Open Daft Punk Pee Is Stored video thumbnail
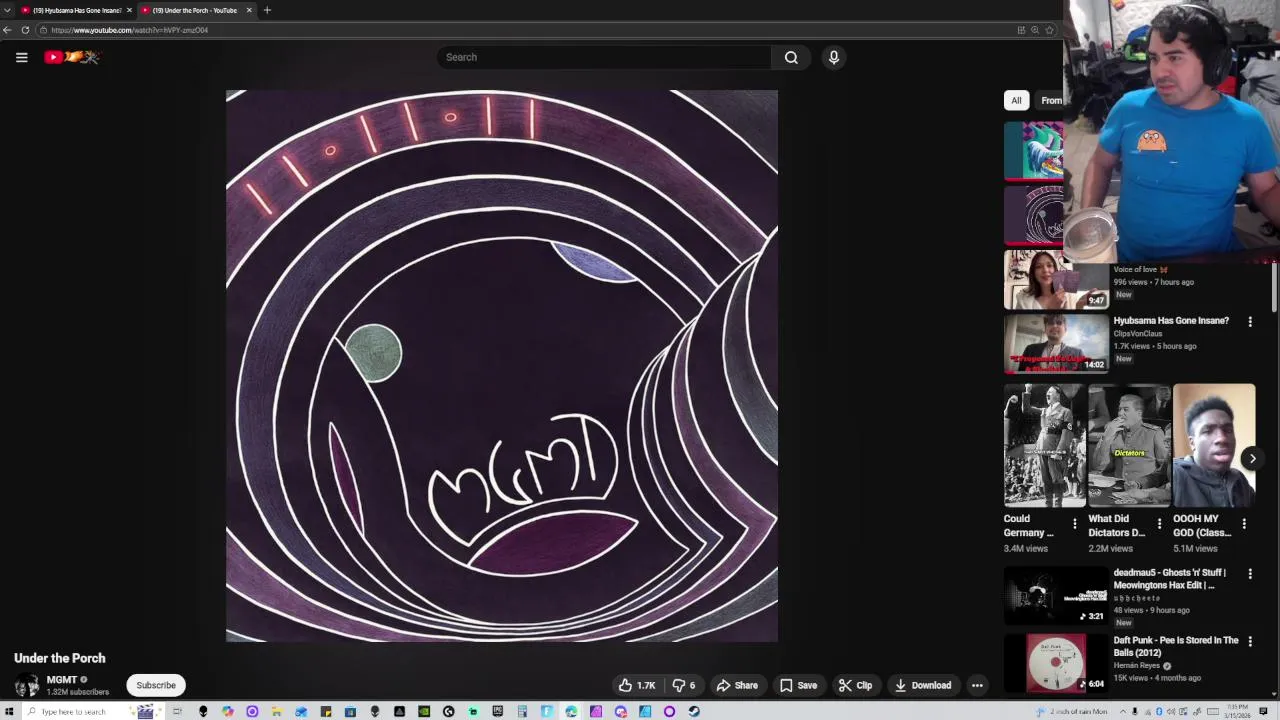The height and width of the screenshot is (720, 1280). [x=1056, y=663]
